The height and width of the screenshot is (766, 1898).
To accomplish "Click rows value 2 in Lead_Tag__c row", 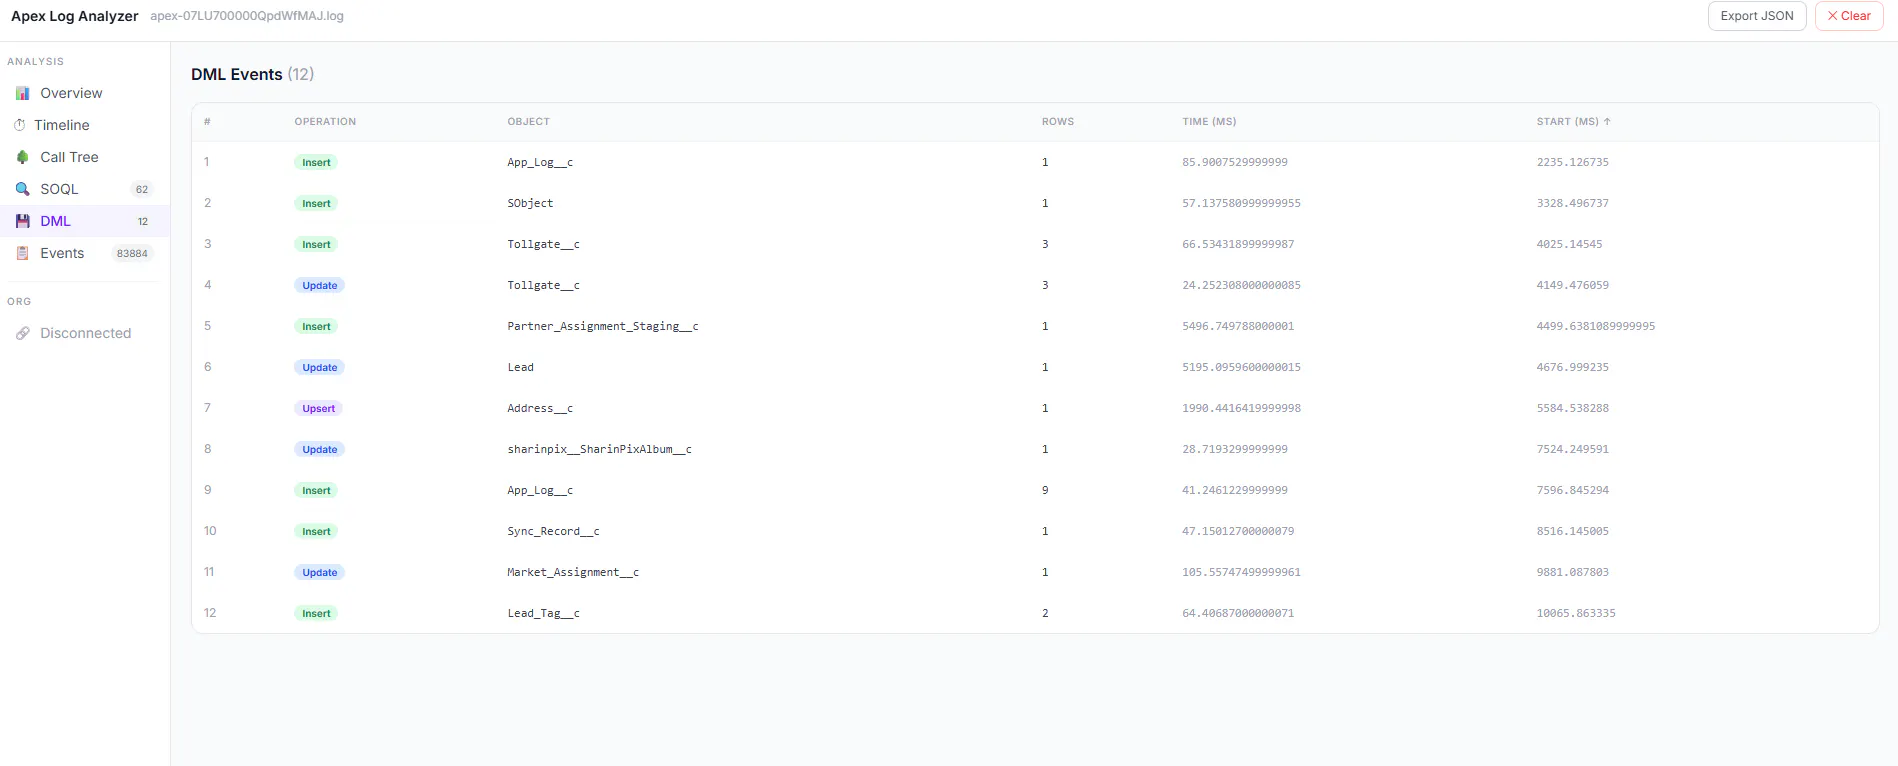I will click(1045, 613).
